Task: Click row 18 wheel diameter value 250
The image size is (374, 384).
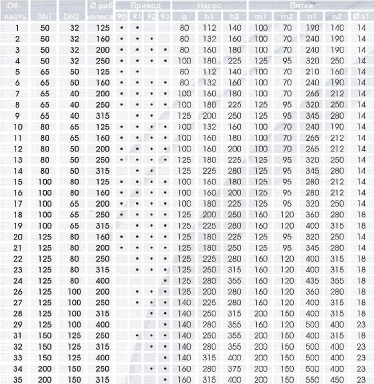Action: pyautogui.click(x=103, y=215)
